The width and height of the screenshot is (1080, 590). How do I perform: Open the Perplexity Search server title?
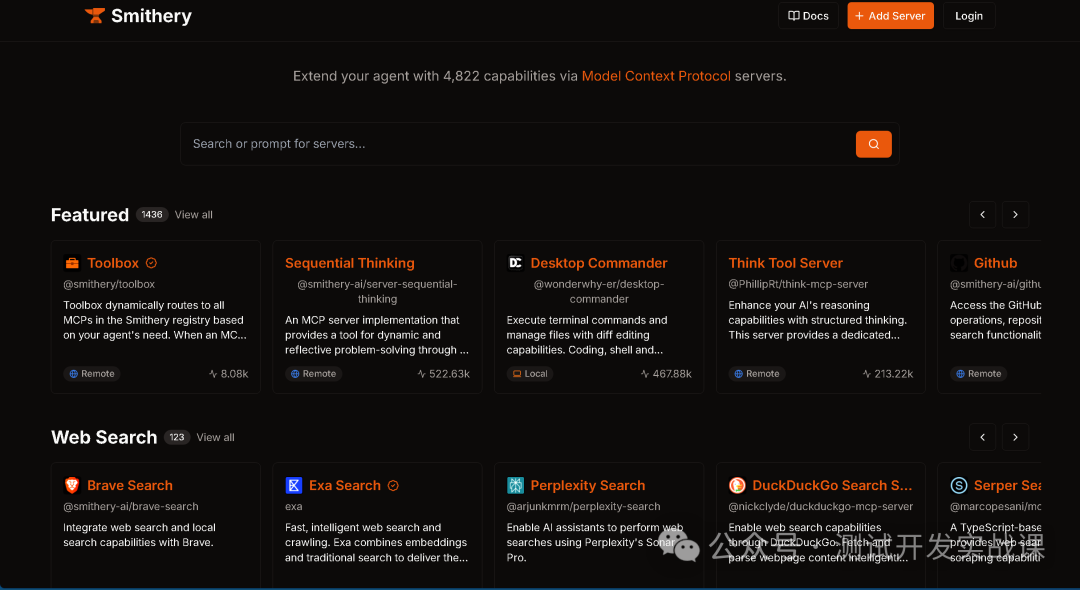(x=588, y=485)
